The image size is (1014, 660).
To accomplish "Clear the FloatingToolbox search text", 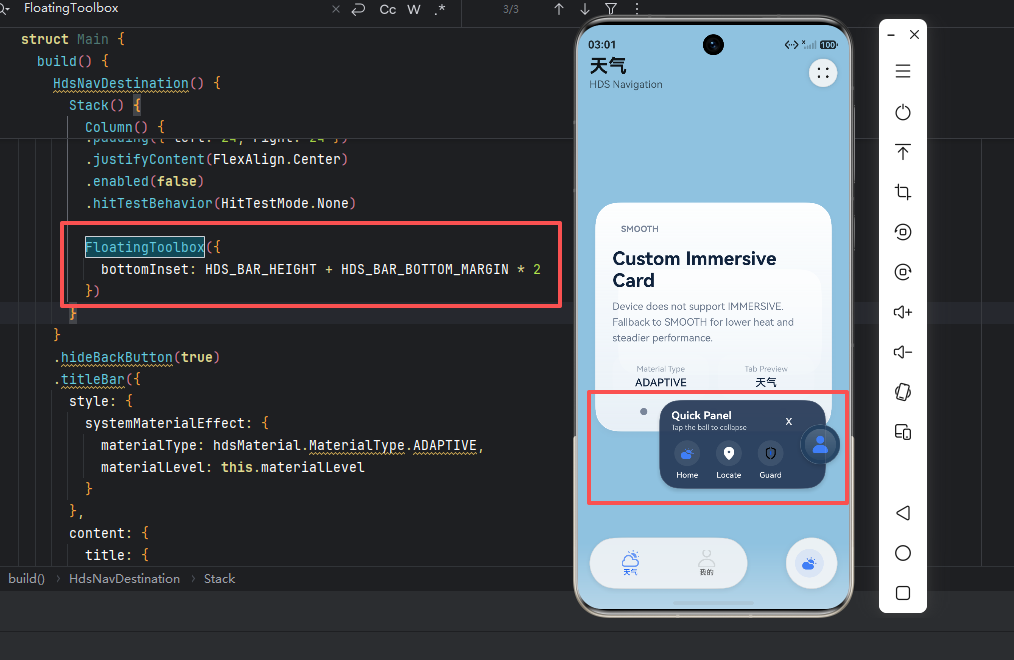I will pos(336,9).
